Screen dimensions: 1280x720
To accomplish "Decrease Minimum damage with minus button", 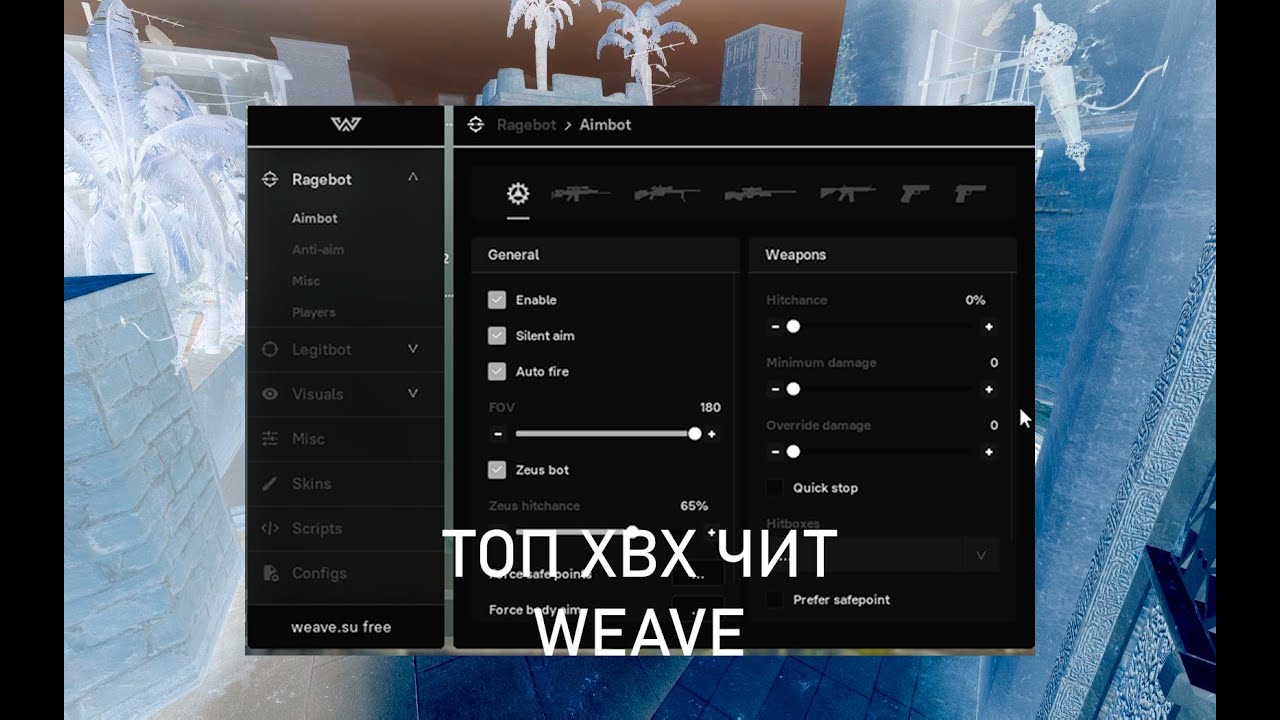I will (x=775, y=390).
